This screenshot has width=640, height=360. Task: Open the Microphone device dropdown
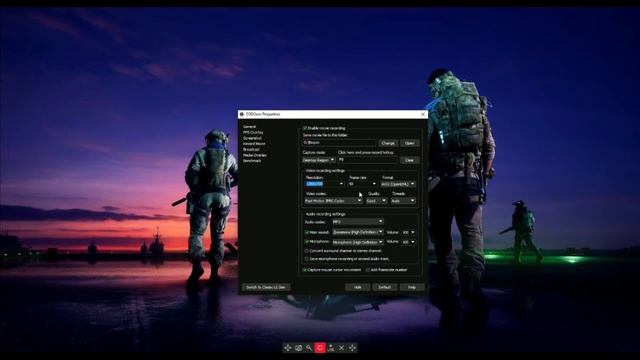pos(358,242)
